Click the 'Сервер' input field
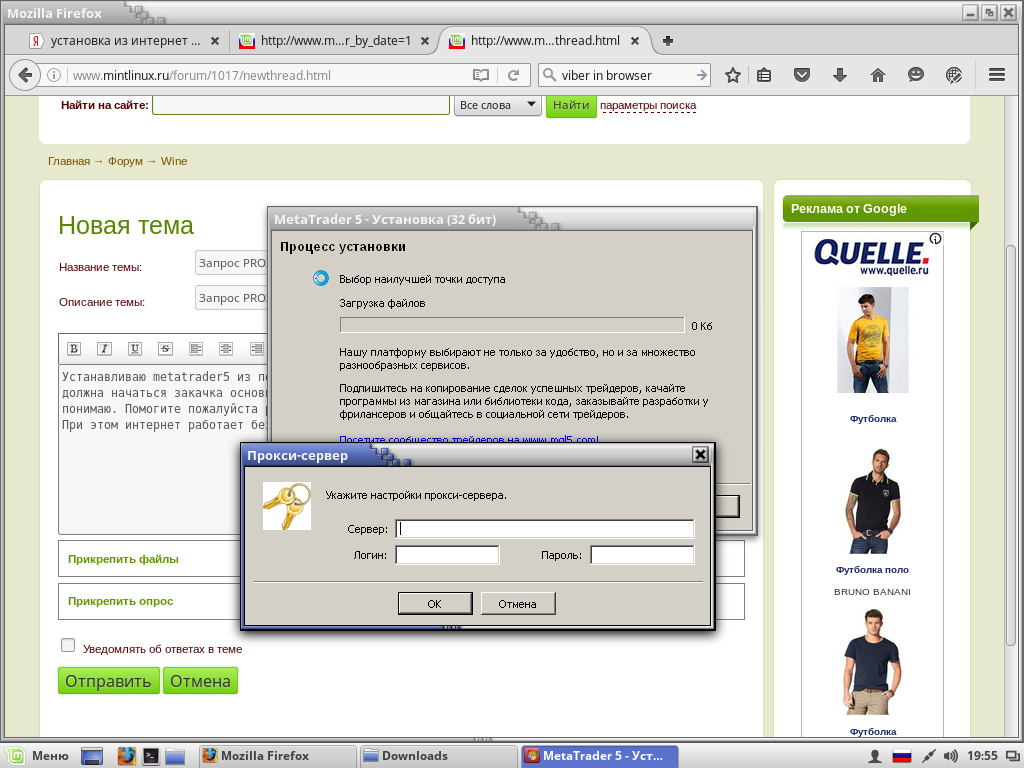This screenshot has height=768, width=1024. tap(545, 529)
